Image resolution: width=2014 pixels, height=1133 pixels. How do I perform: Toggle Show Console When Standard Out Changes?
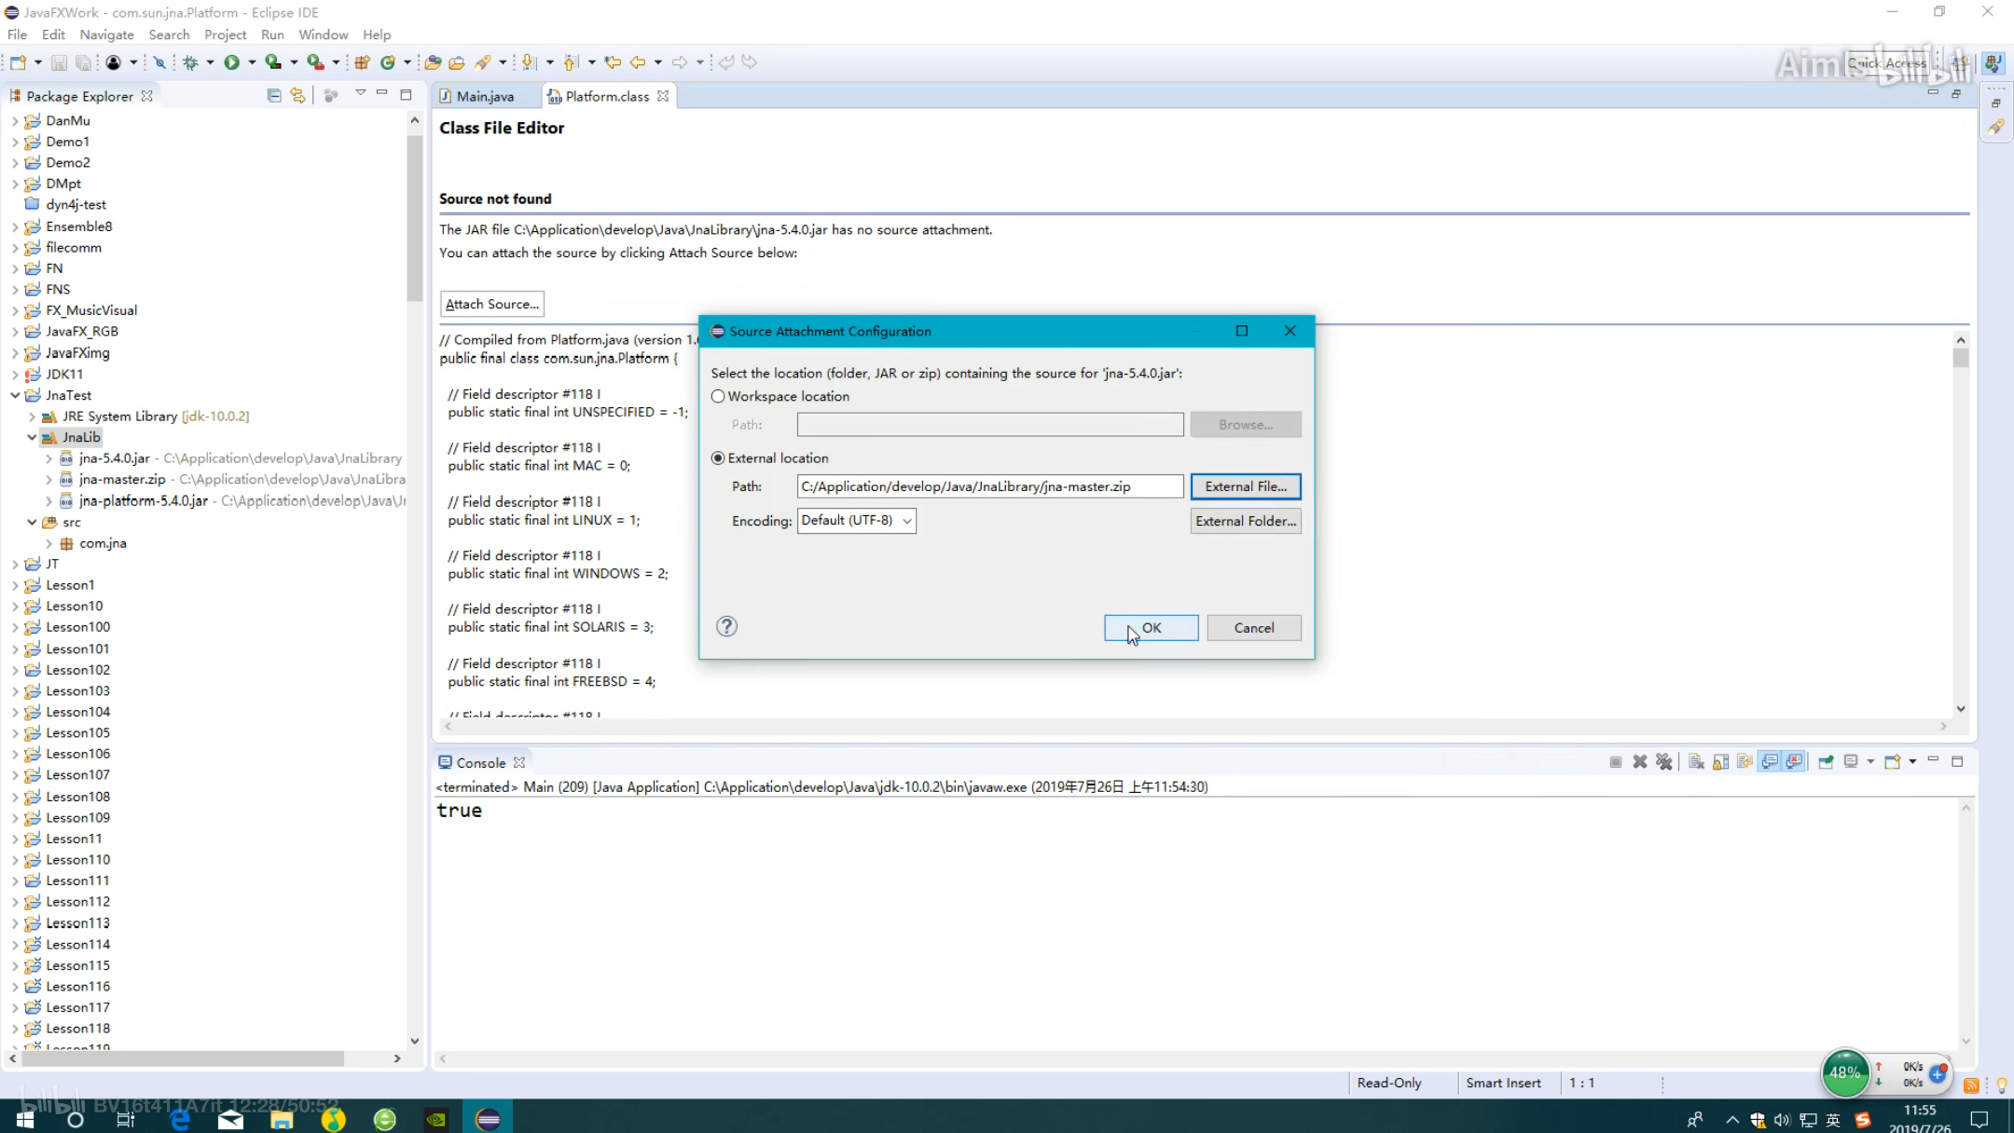[1770, 762]
